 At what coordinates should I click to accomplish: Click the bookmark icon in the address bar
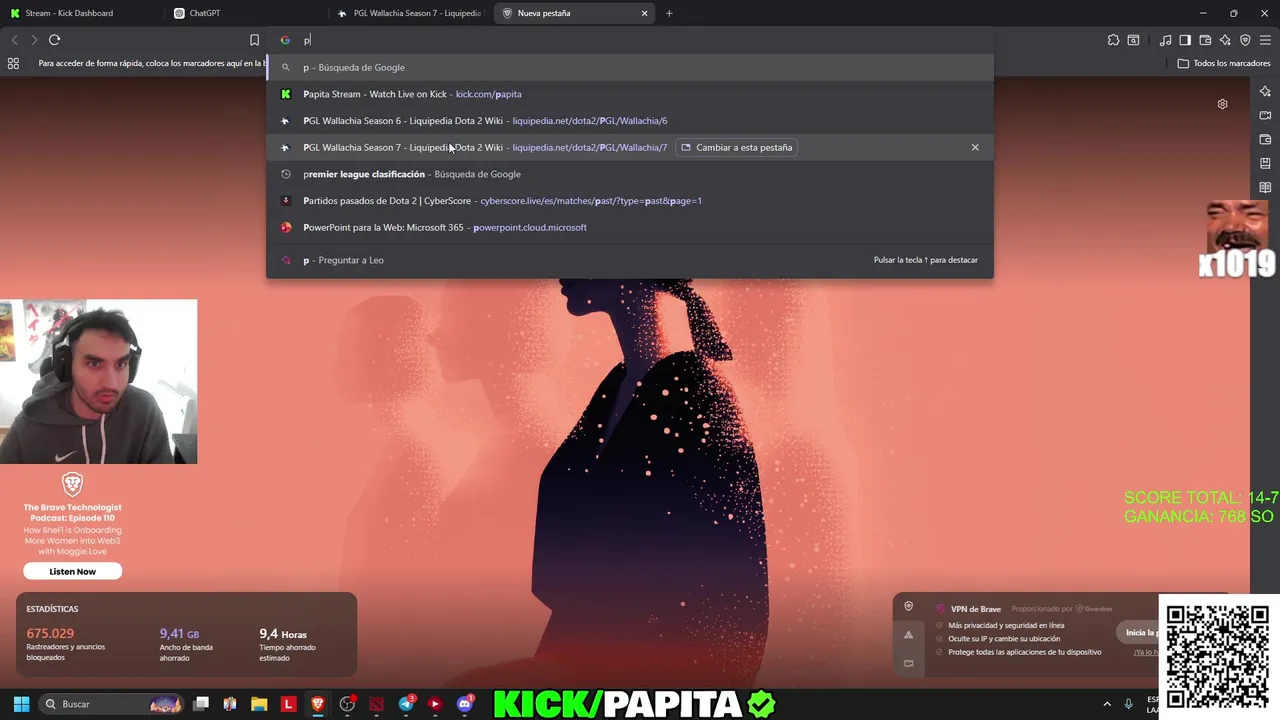coord(254,40)
